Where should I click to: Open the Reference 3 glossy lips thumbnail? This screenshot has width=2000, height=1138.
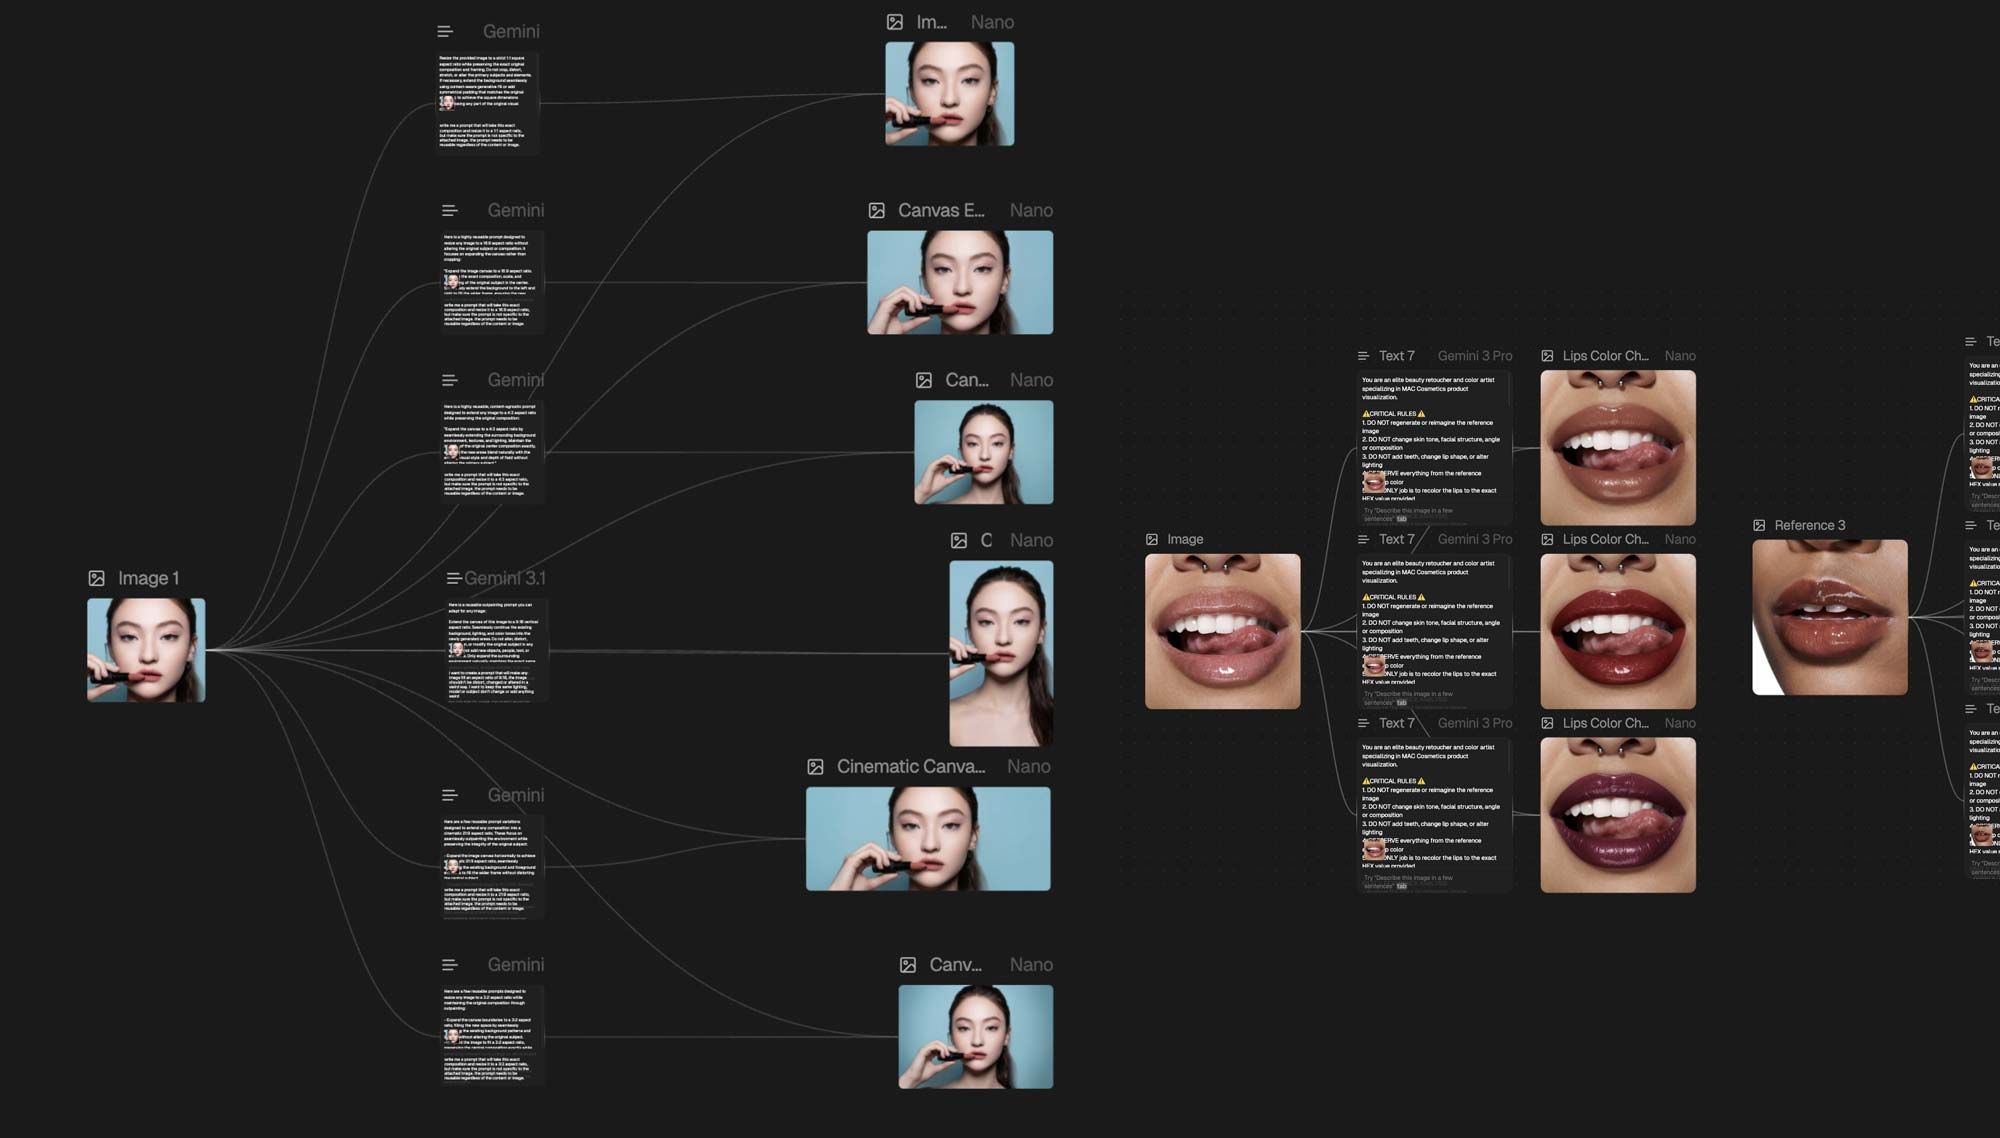point(1830,617)
